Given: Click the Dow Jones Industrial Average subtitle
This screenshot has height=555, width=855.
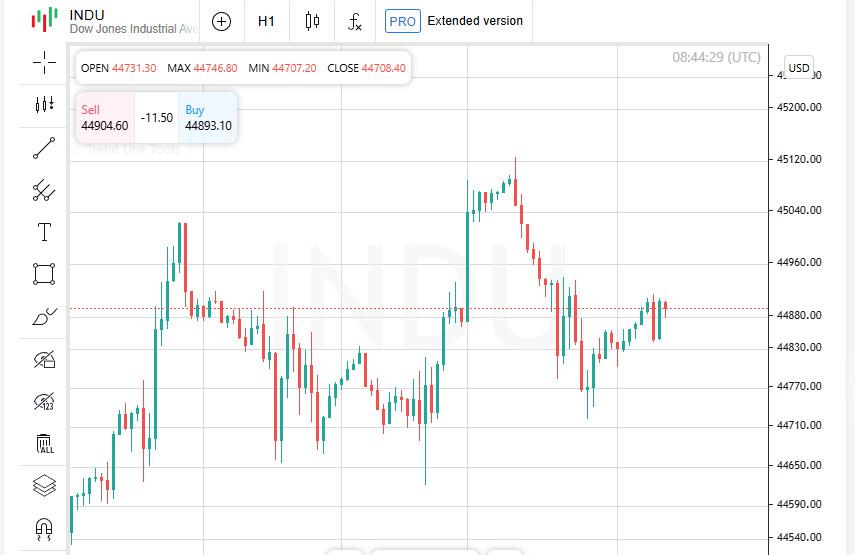Looking at the screenshot, I should click(x=134, y=29).
